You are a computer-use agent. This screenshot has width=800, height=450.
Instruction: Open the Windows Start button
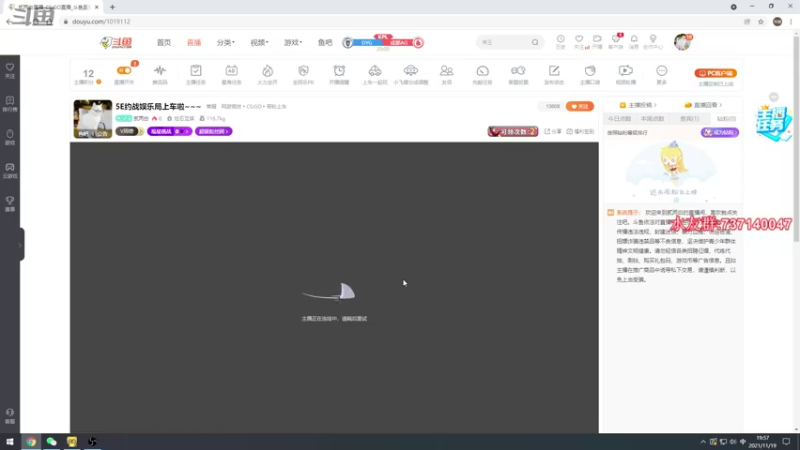pyautogui.click(x=10, y=442)
